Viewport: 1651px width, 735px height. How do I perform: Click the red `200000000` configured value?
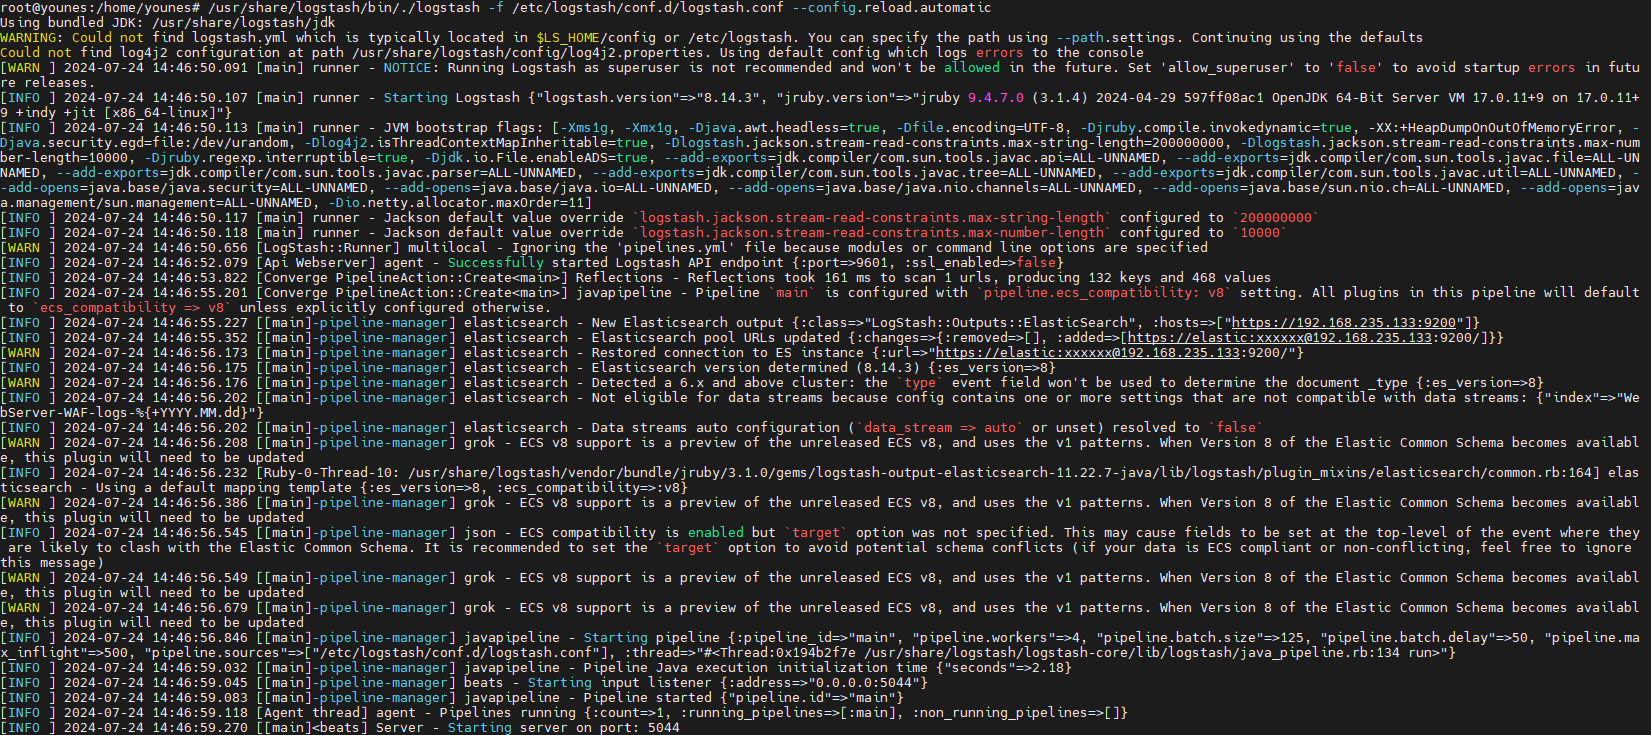pyautogui.click(x=1276, y=218)
